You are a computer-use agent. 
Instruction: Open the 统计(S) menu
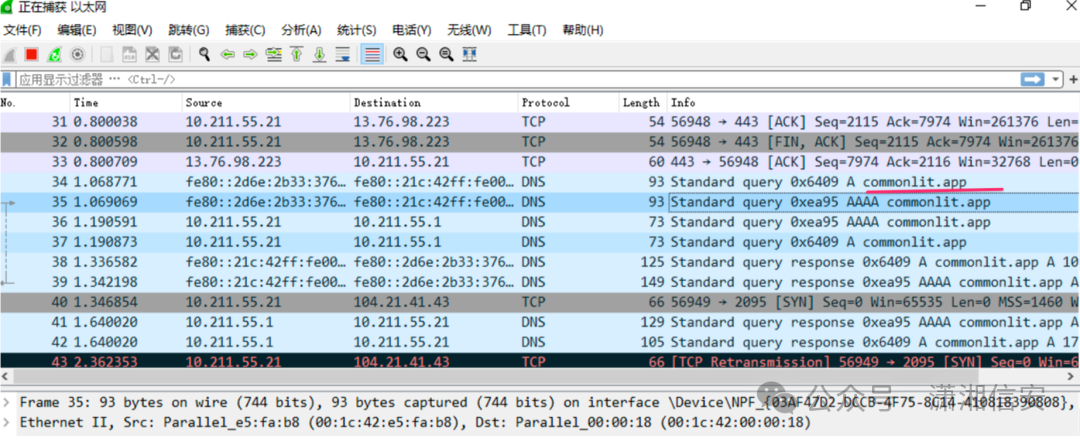coord(357,30)
